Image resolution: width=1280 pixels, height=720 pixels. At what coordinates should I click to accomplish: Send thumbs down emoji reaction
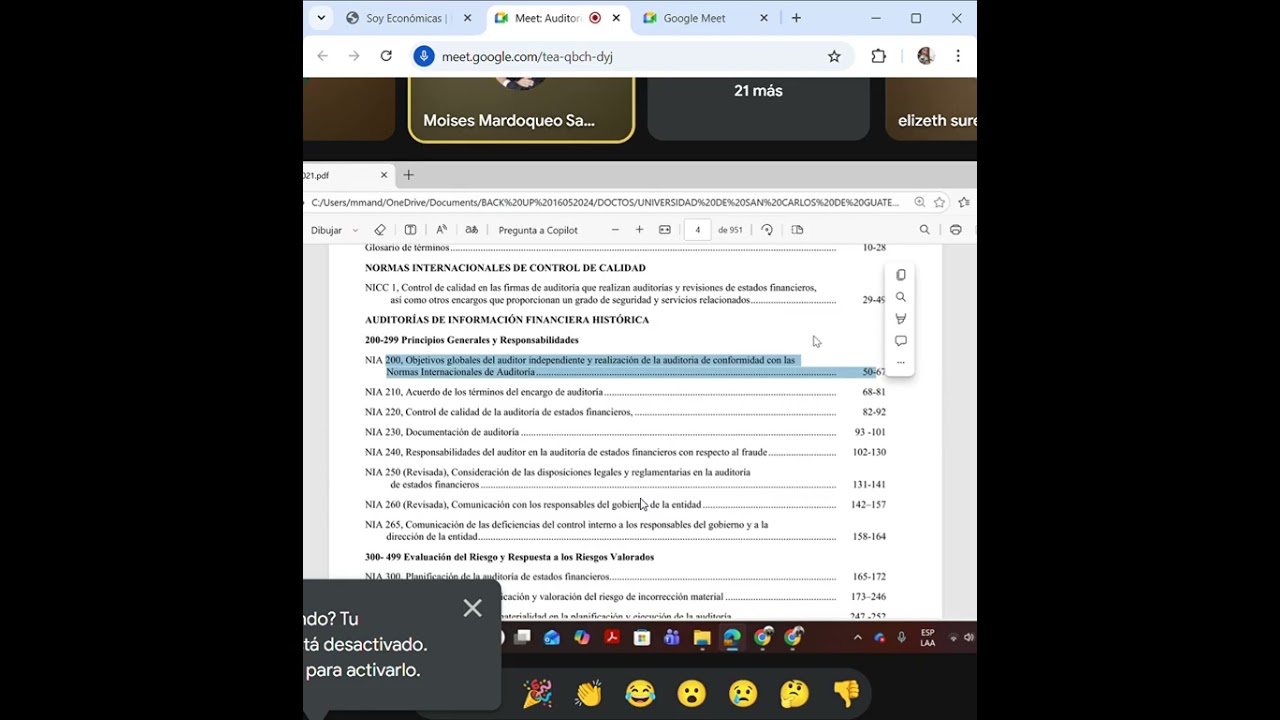846,693
